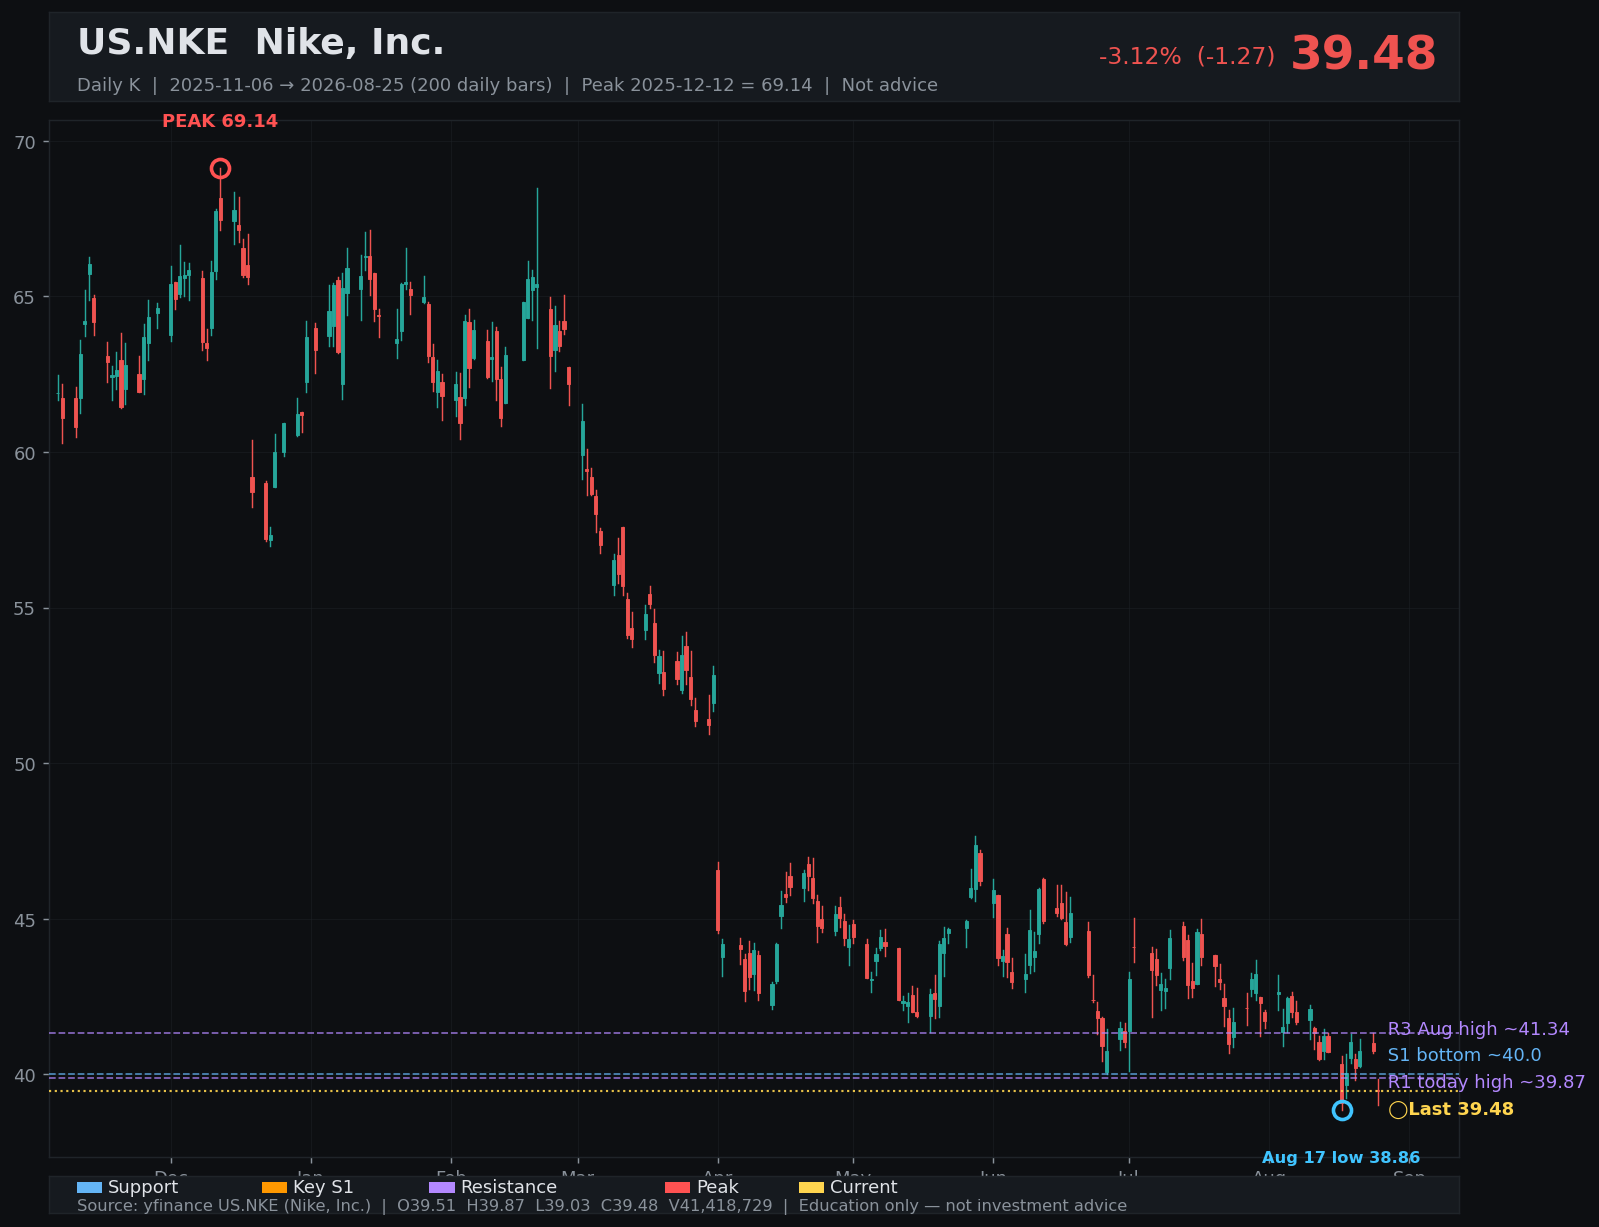Click the yellow Current legend swatch

click(x=812, y=1187)
